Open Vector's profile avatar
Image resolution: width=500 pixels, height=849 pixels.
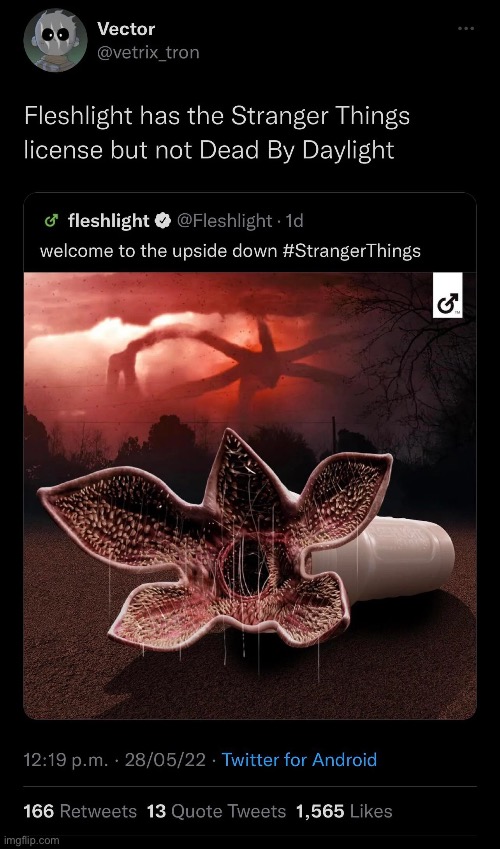(x=55, y=40)
